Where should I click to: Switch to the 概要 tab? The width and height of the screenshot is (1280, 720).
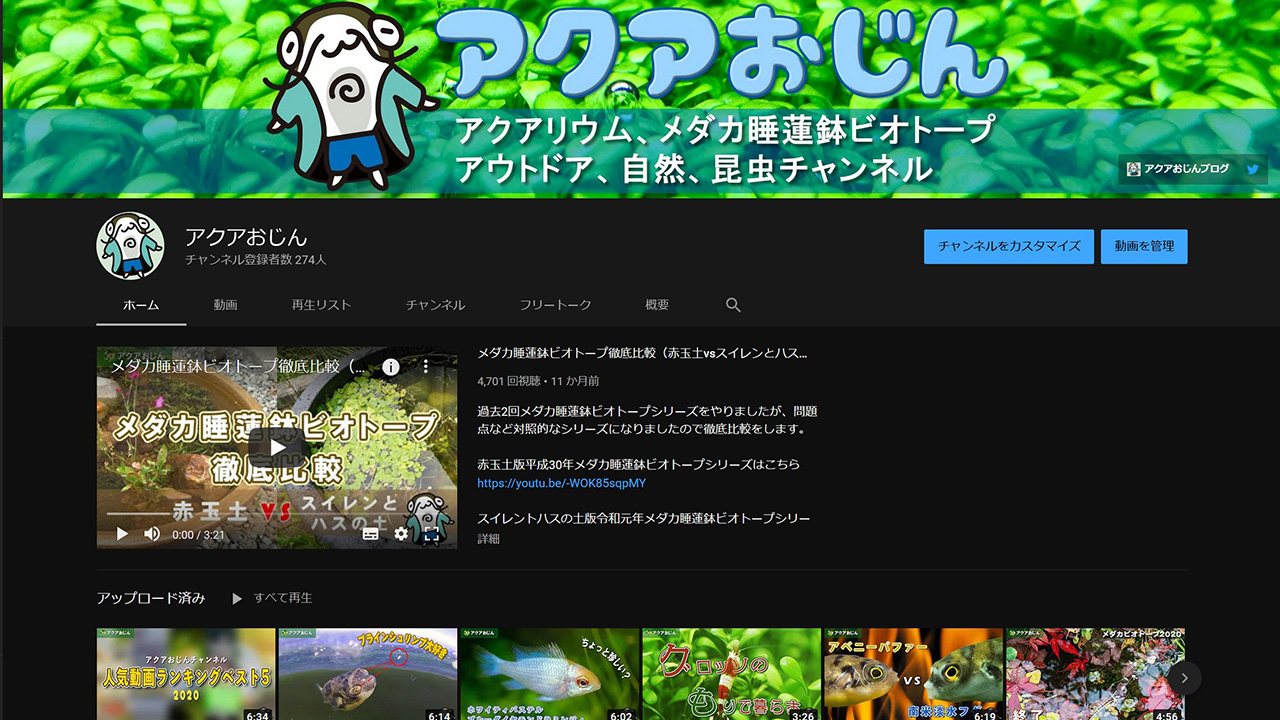pyautogui.click(x=657, y=305)
